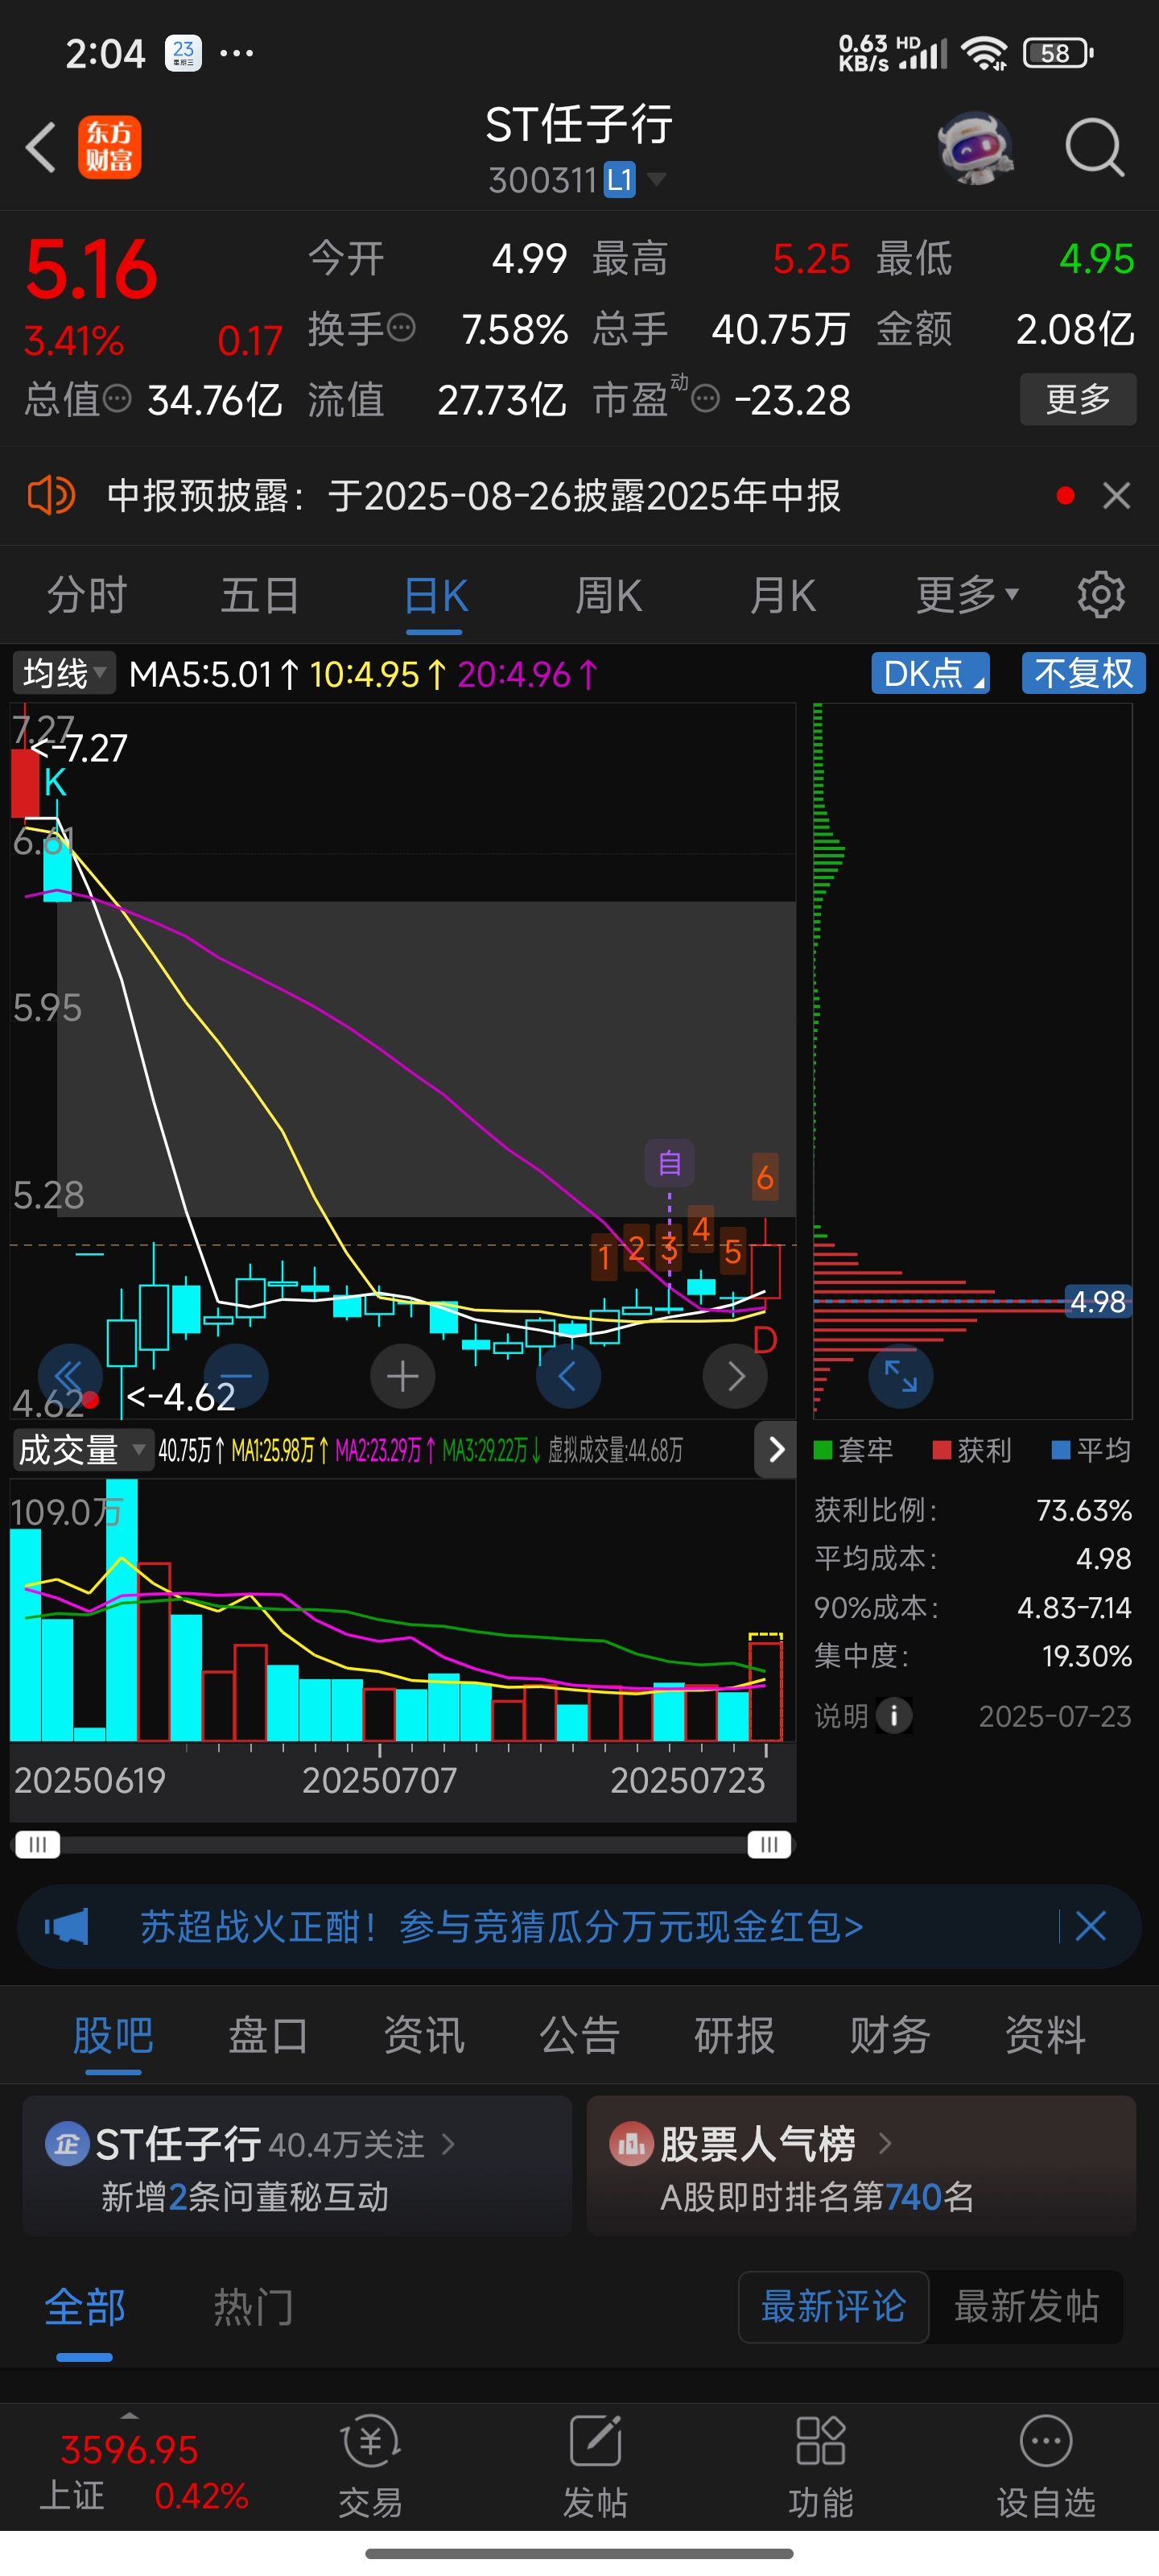The height and width of the screenshot is (2576, 1159).
Task: Select the 日K chart tab
Action: [435, 595]
